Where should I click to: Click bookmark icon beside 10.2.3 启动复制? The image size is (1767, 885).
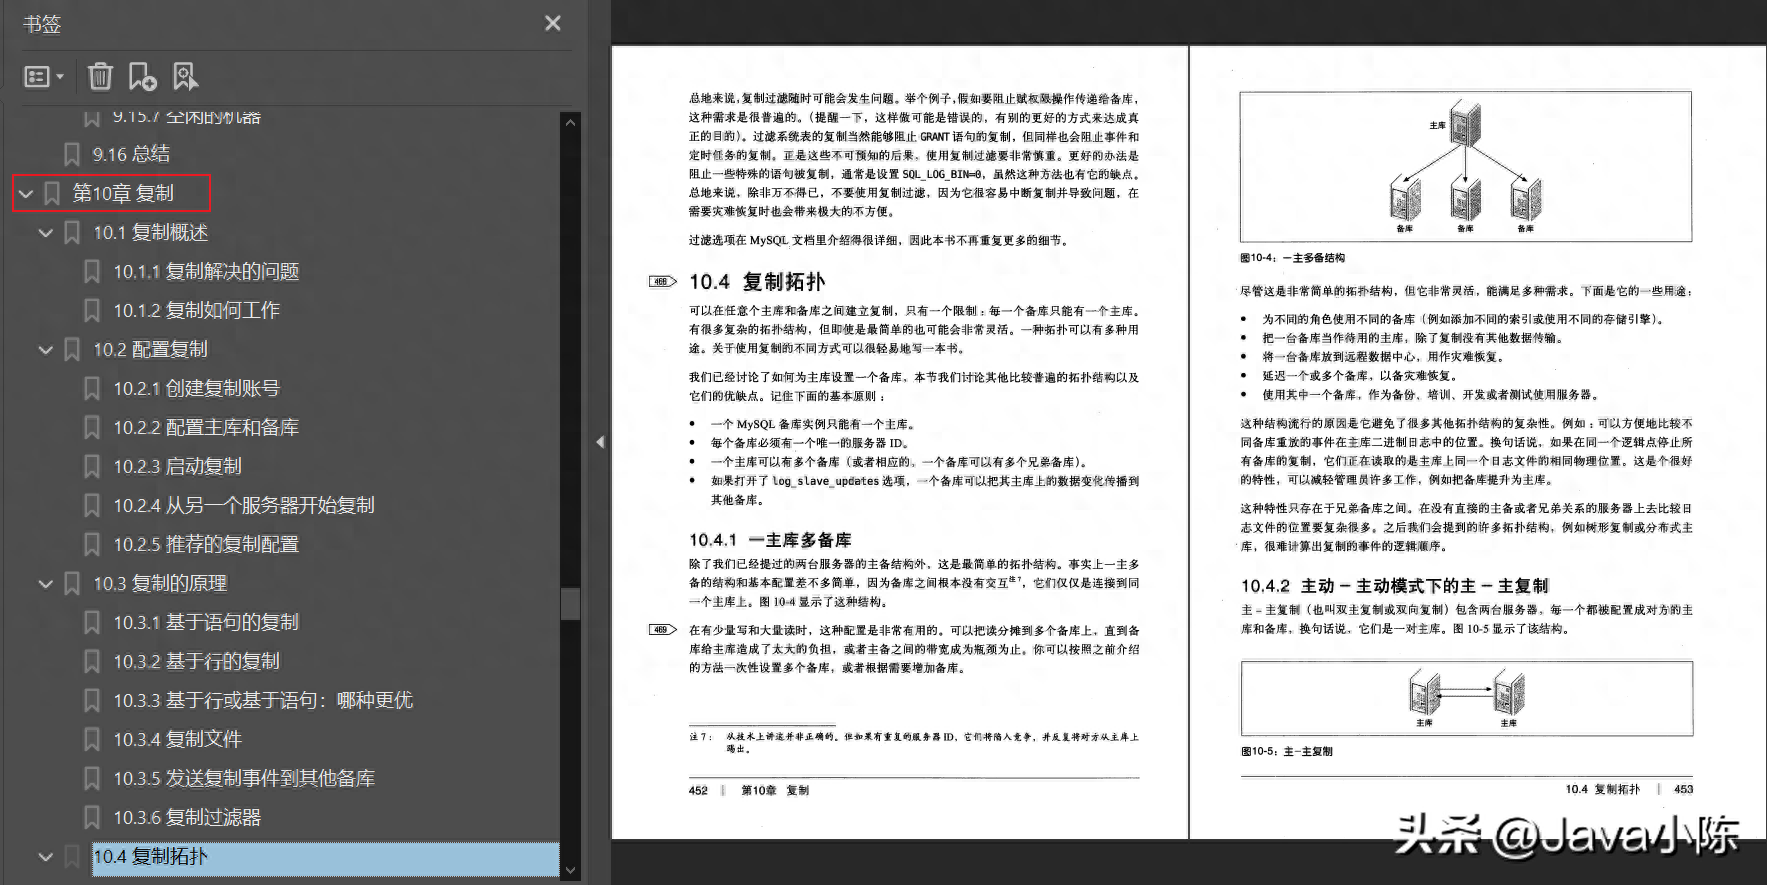tap(92, 466)
